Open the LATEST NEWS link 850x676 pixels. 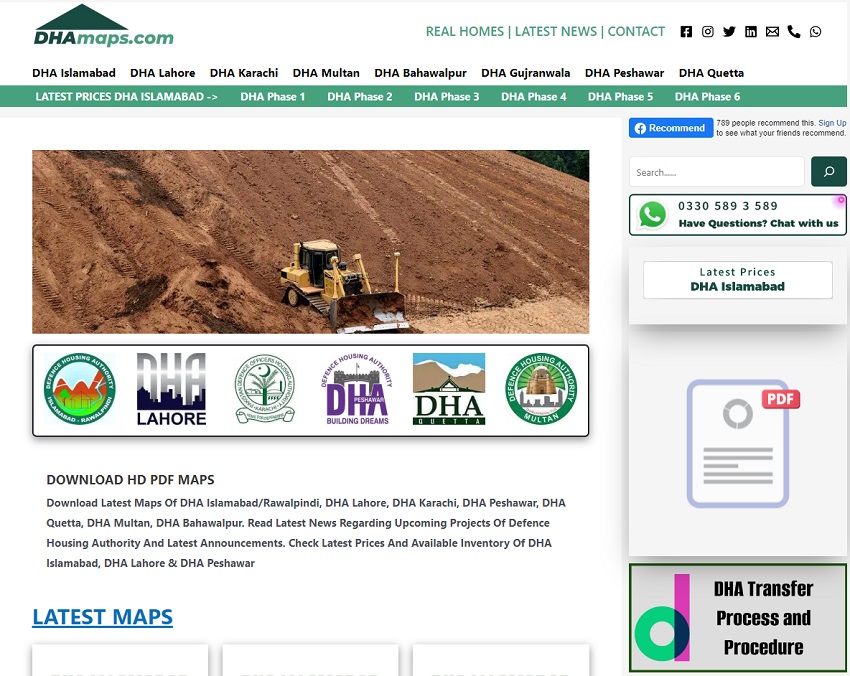point(556,31)
